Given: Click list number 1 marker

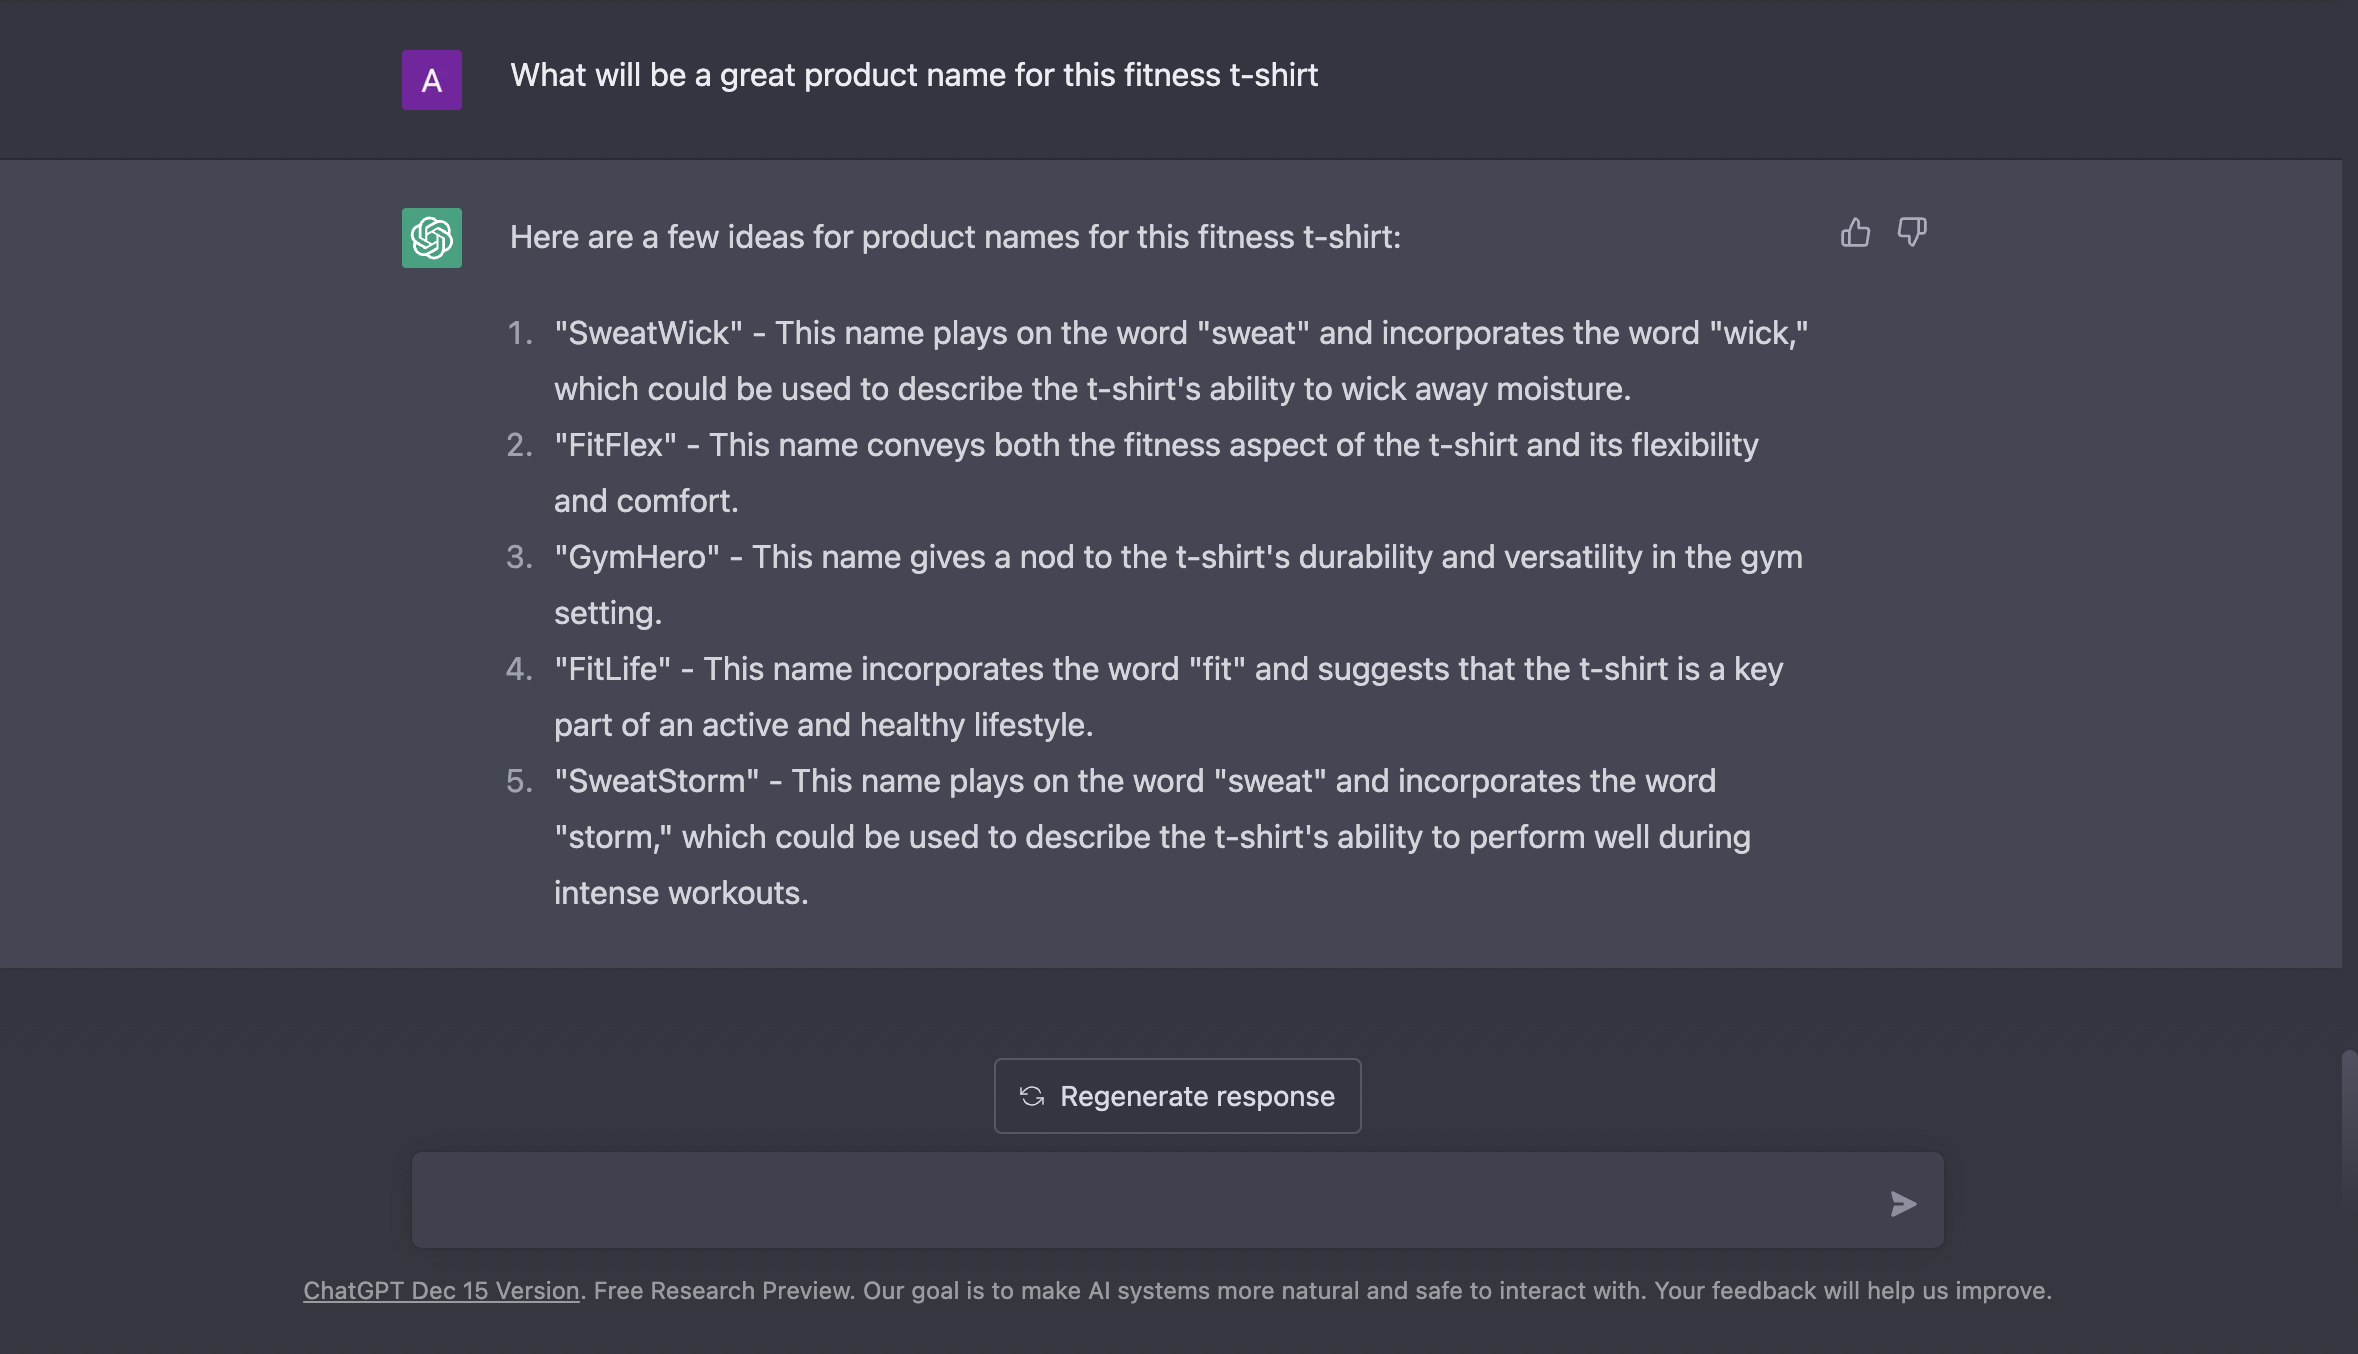Looking at the screenshot, I should click(x=520, y=333).
